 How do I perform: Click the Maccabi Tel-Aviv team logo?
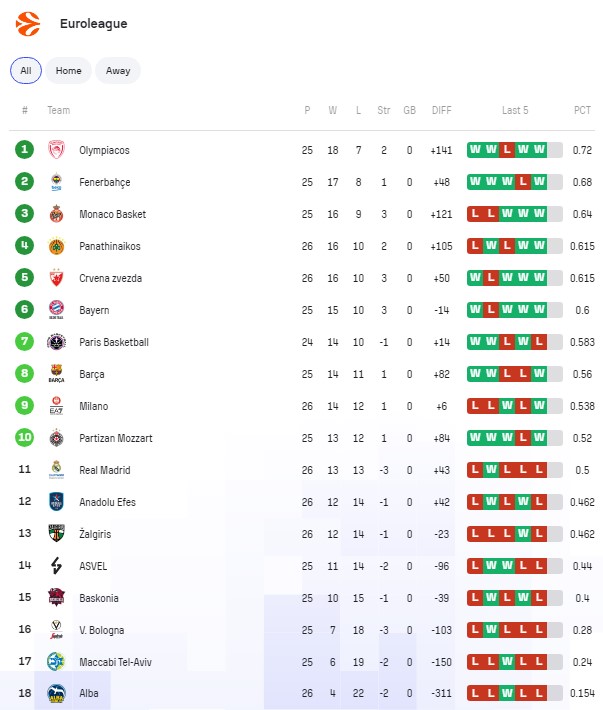pyautogui.click(x=56, y=662)
